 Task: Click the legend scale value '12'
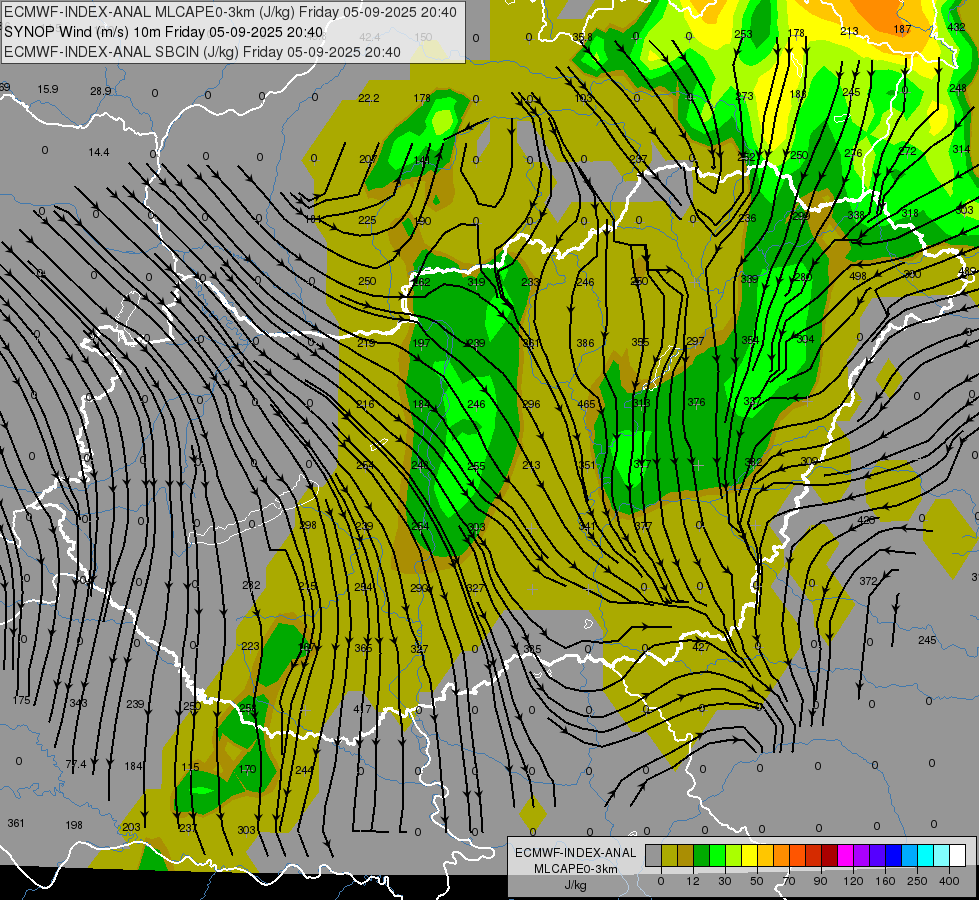tap(692, 881)
